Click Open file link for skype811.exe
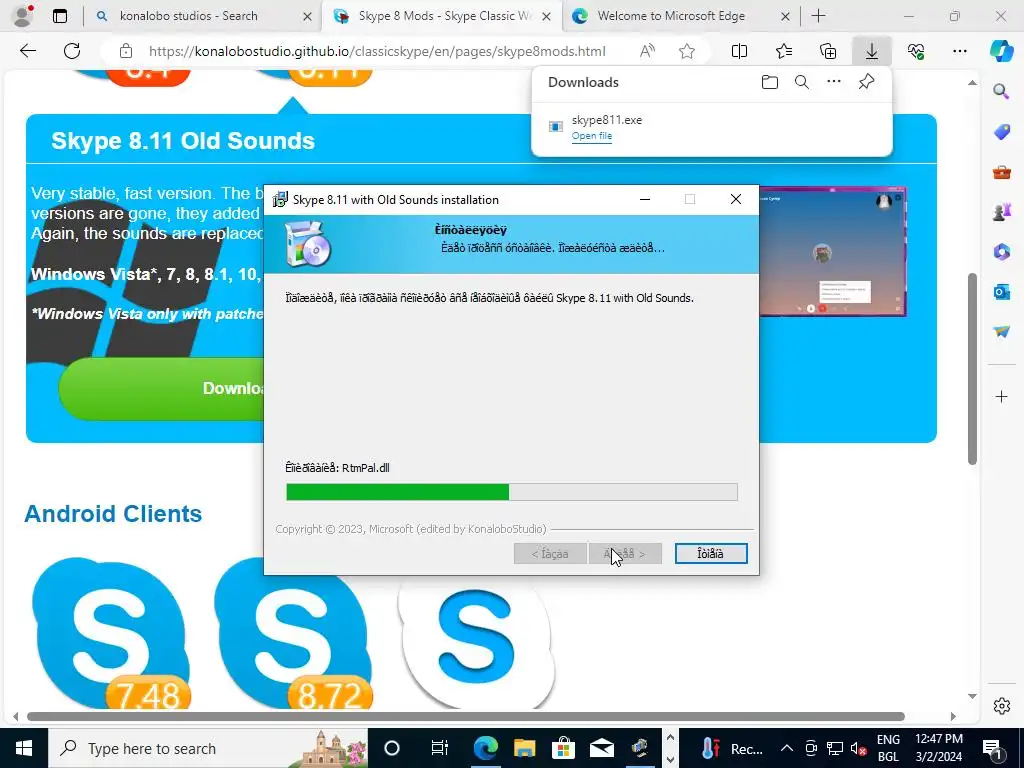The width and height of the screenshot is (1024, 768). click(592, 136)
